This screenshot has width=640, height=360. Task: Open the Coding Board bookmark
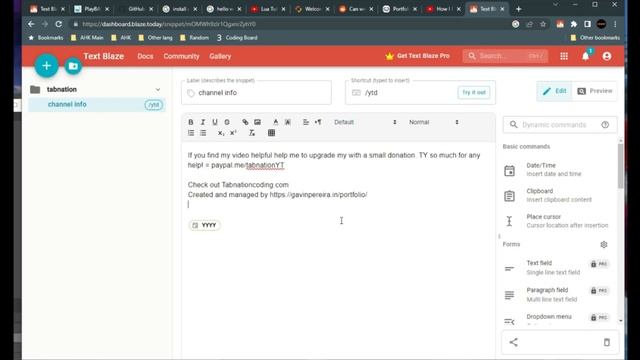(x=237, y=38)
